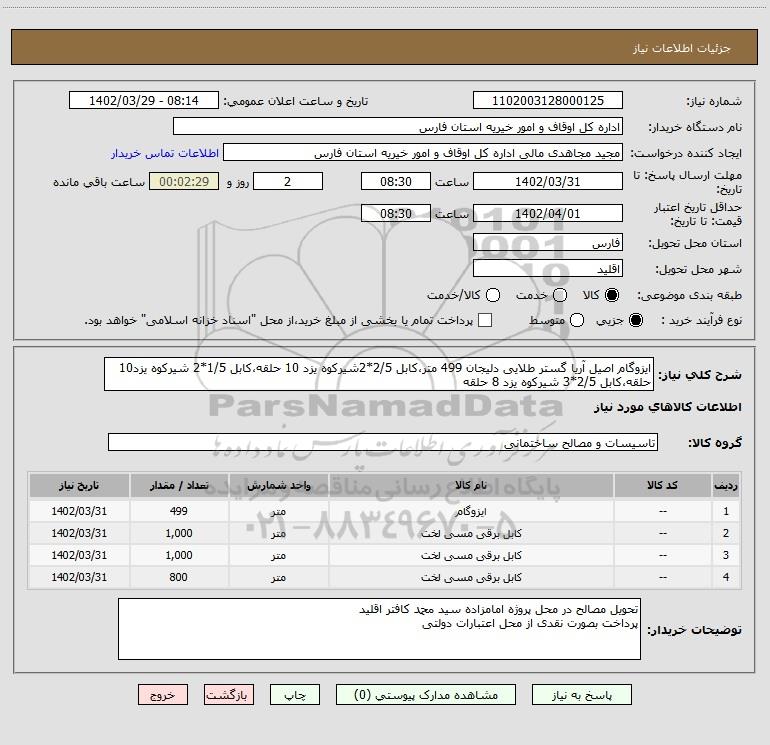Click row 3 quantity cell 1,000
This screenshot has width=770, height=745.
tap(179, 555)
